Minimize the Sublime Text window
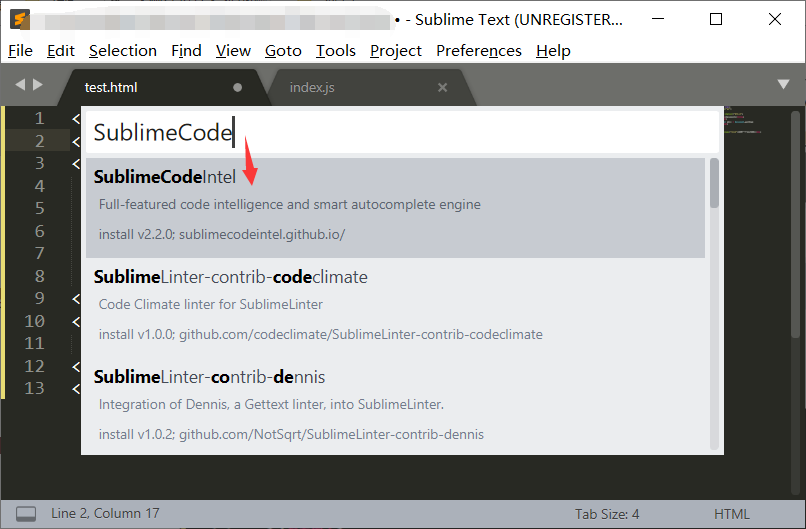Screen dimensions: 806x529 (658, 20)
